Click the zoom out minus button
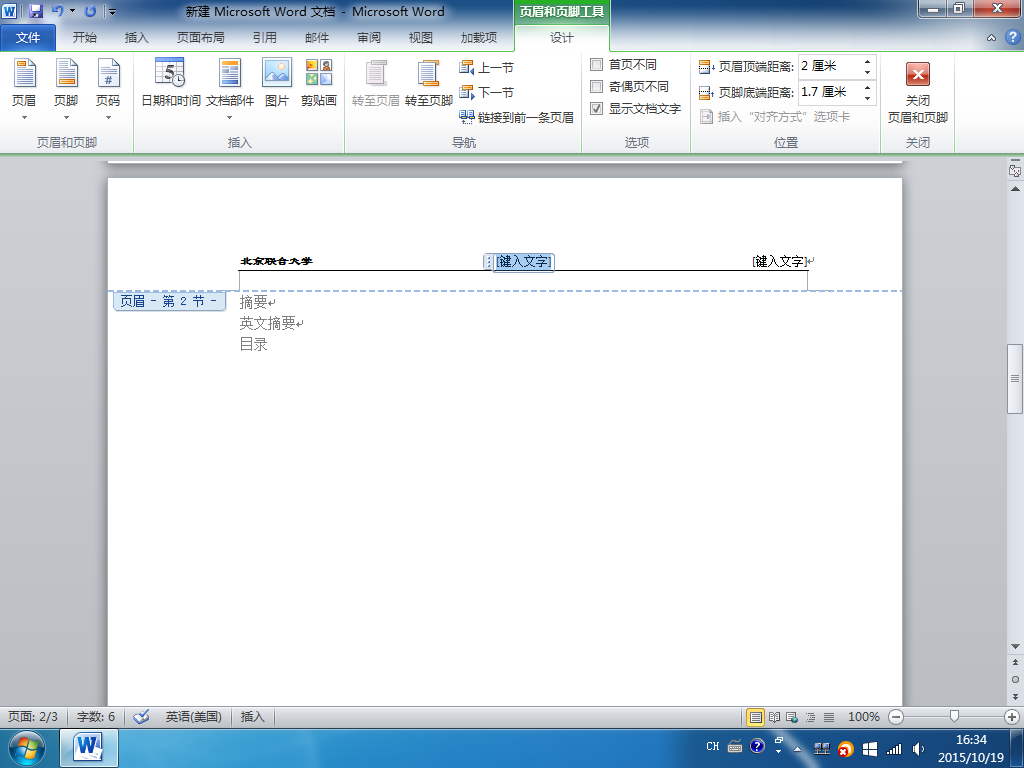This screenshot has height=768, width=1024. tap(896, 717)
